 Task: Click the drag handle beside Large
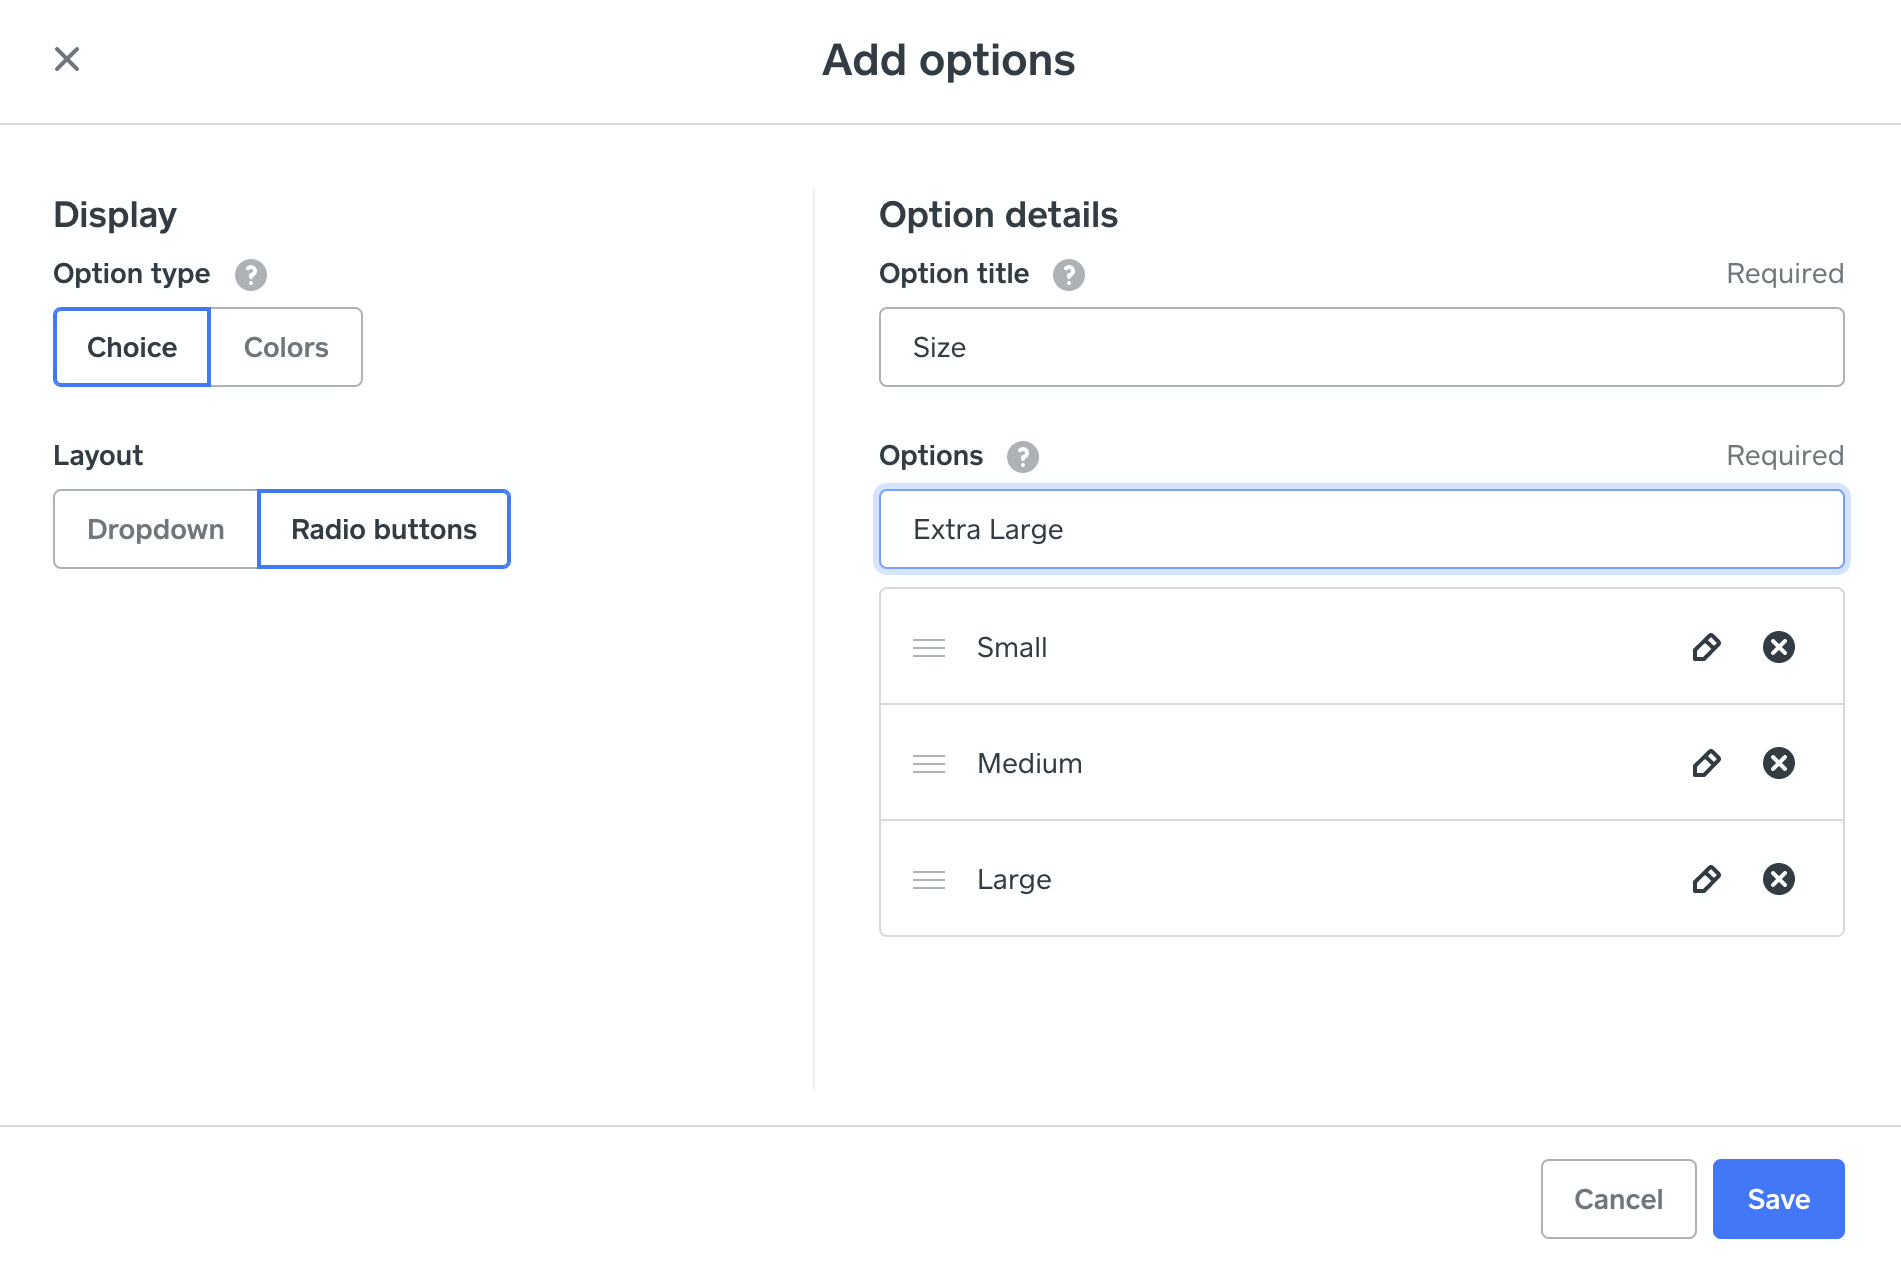(929, 879)
